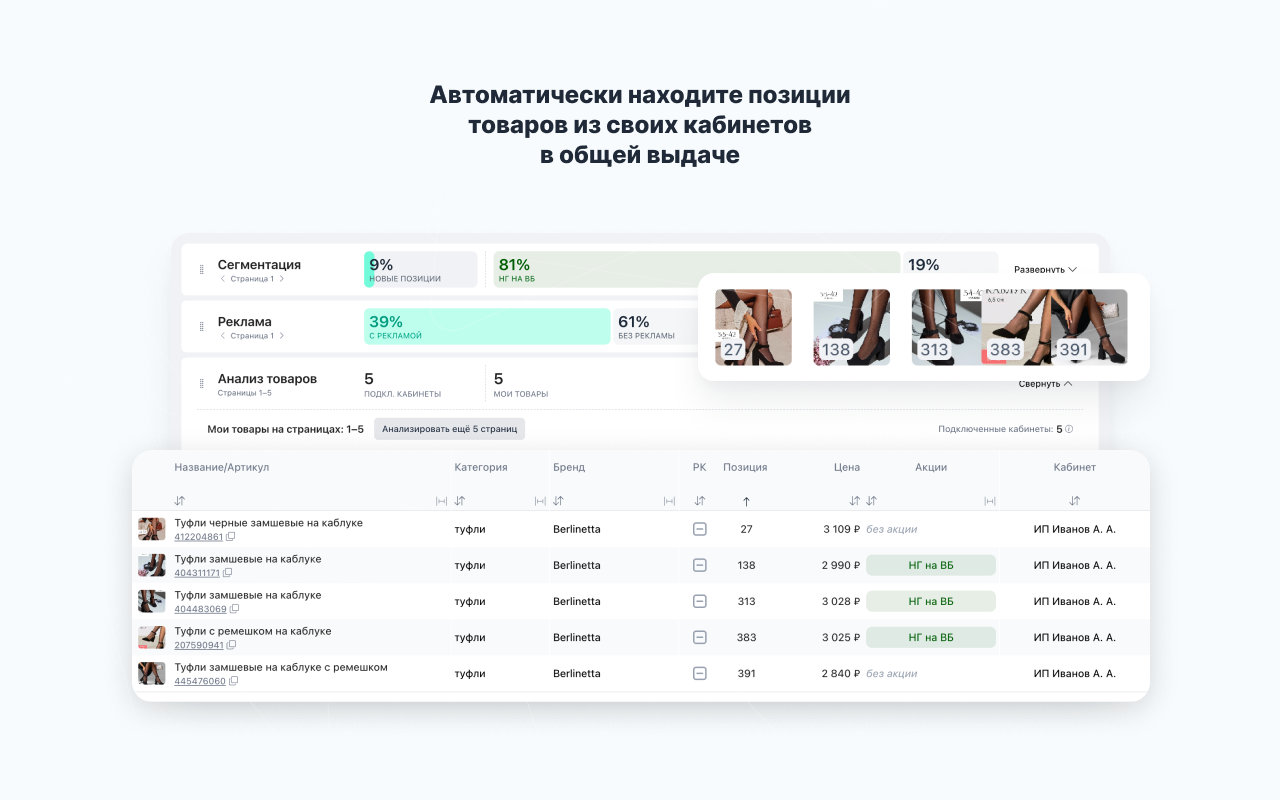Screen dimensions: 1280x800
Task: Sort the Акции column
Action: tap(871, 500)
